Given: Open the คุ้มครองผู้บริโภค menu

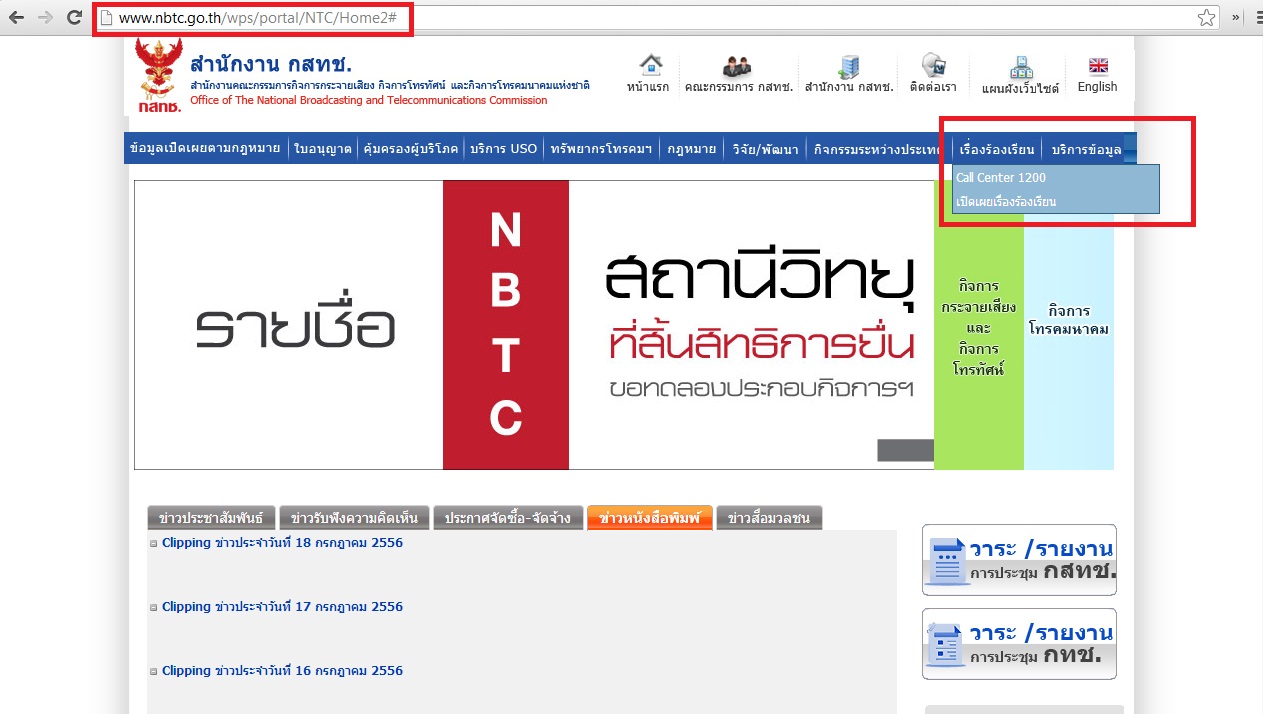Looking at the screenshot, I should [x=411, y=149].
